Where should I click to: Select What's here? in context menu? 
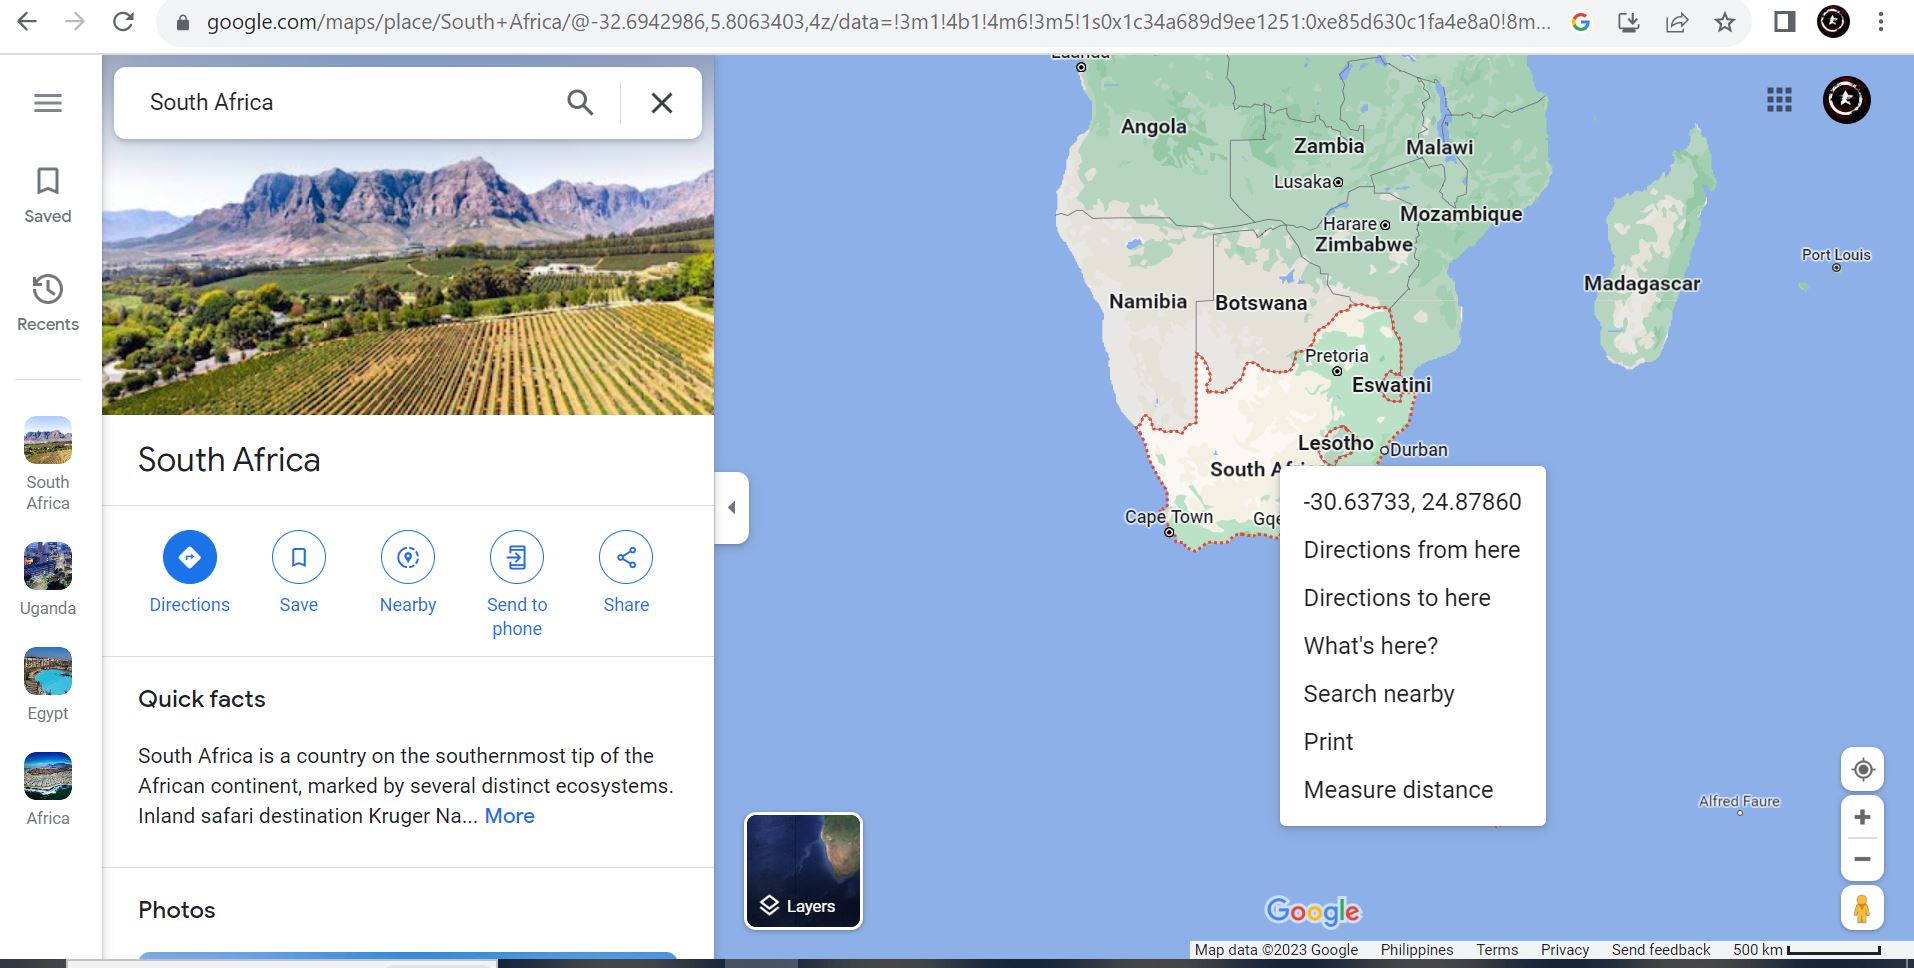1412,646
